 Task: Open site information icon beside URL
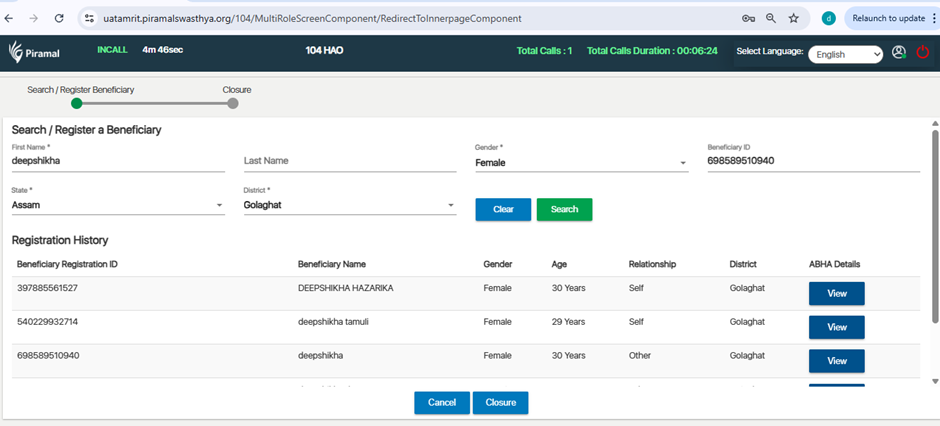click(89, 18)
